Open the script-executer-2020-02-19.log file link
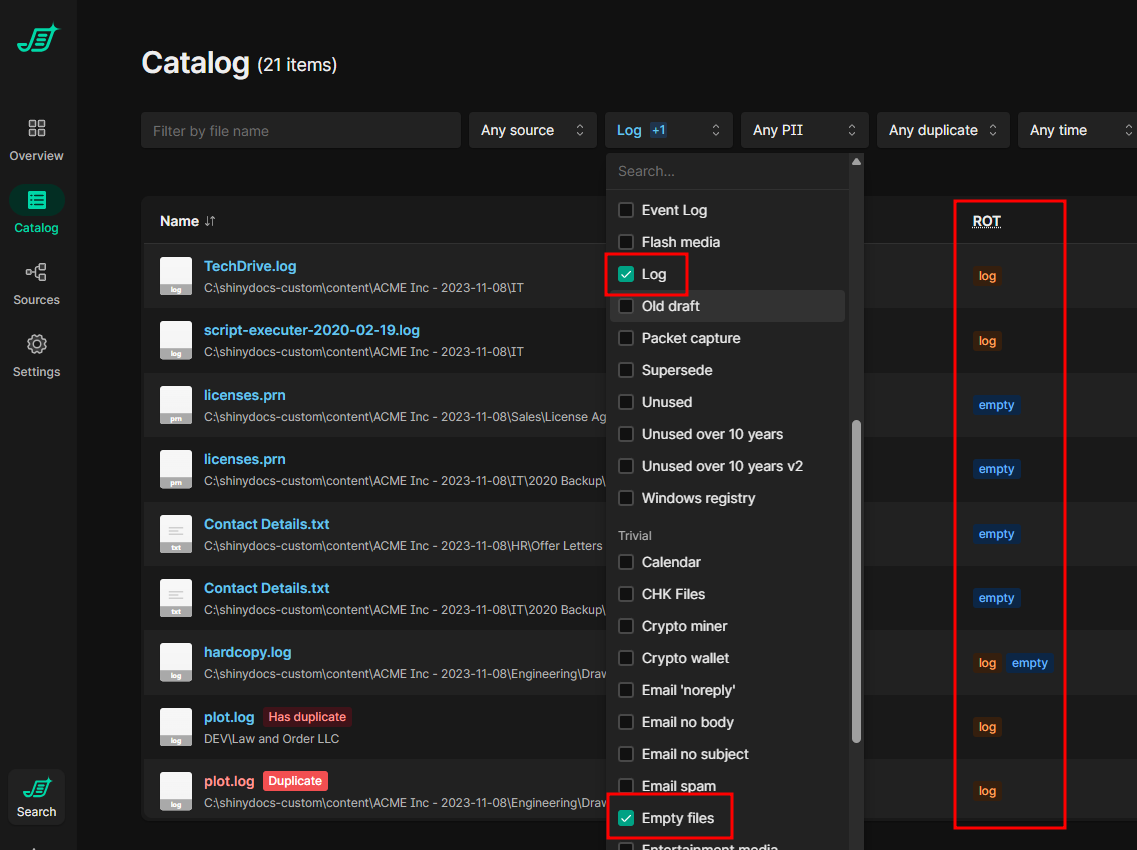Screen dimensions: 1137x850 click(x=312, y=330)
